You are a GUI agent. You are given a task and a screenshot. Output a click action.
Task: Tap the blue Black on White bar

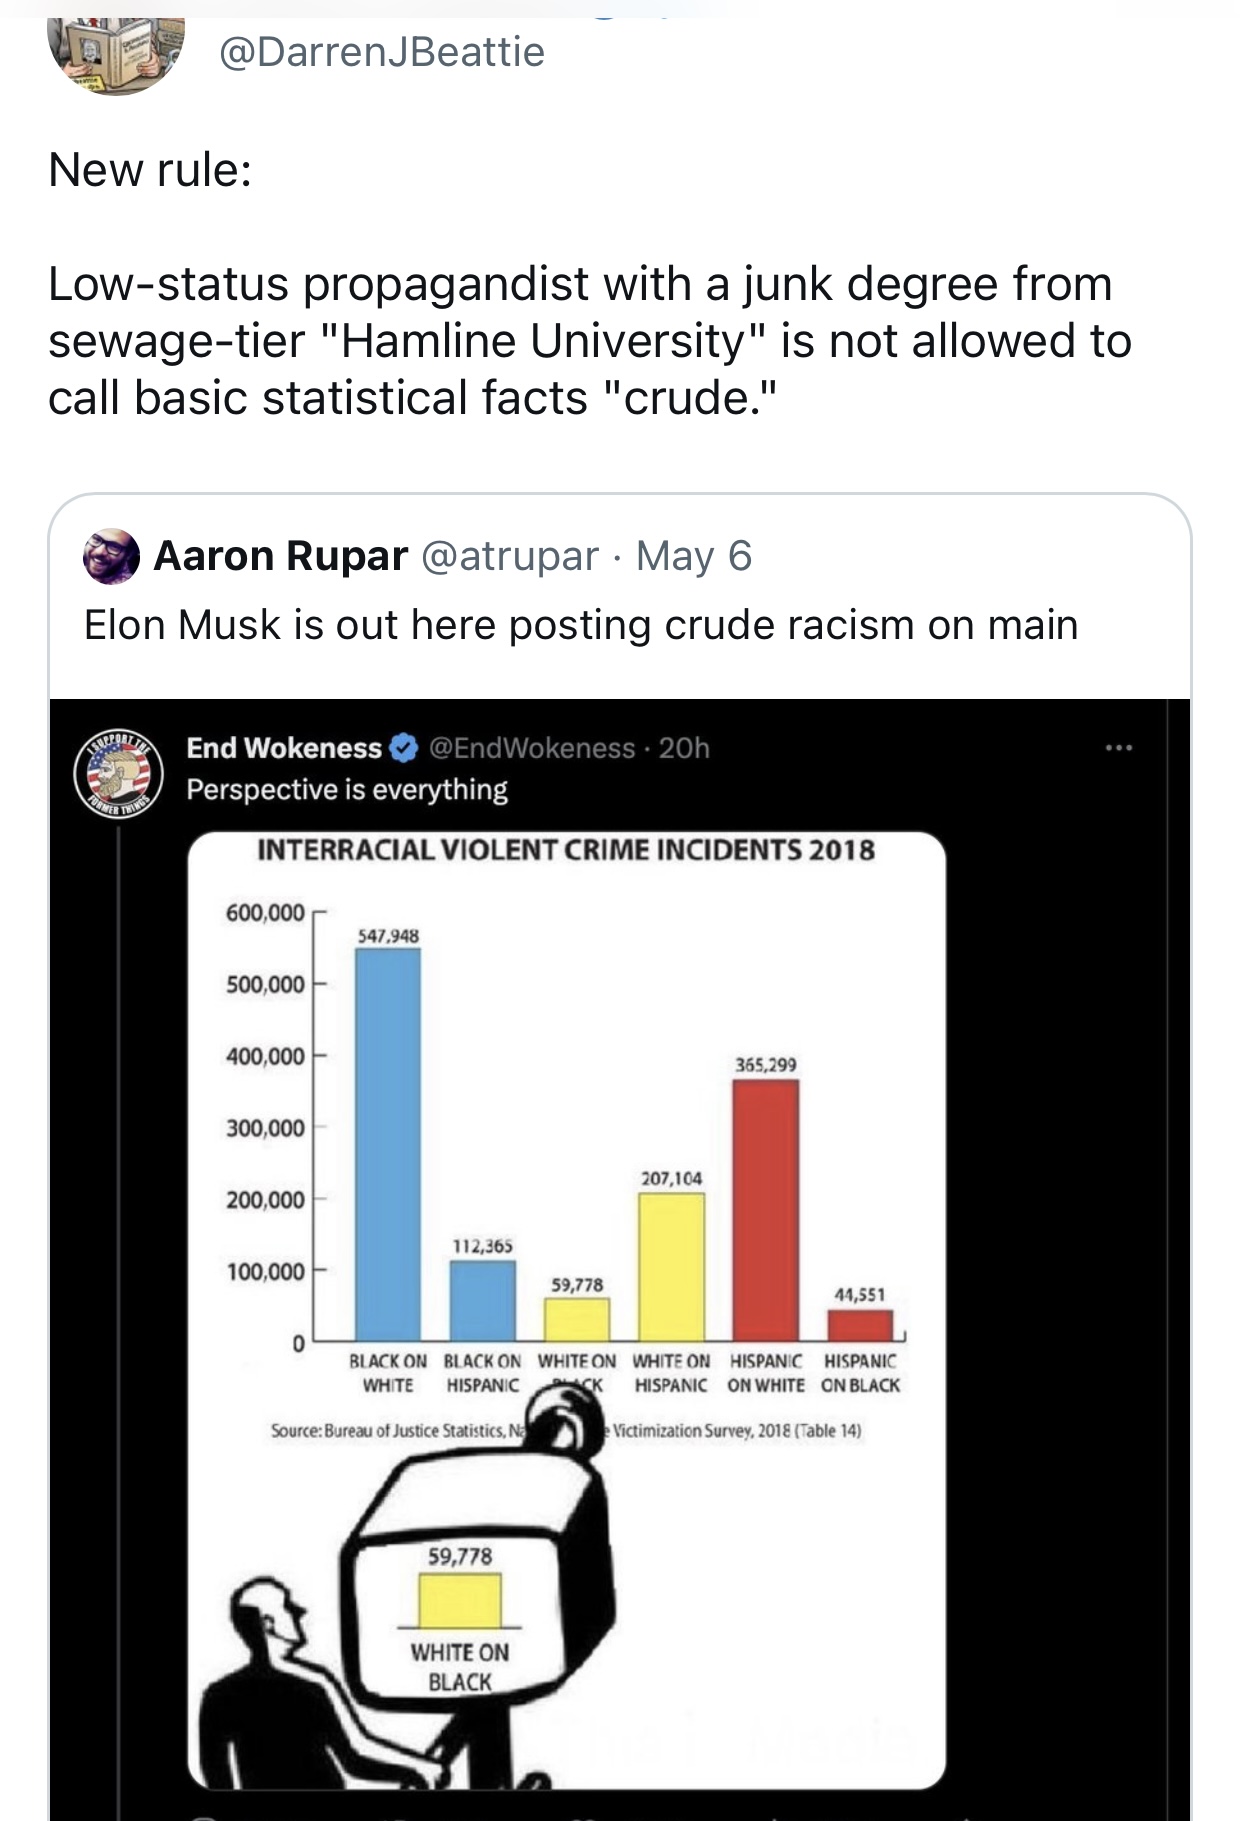tap(388, 1145)
